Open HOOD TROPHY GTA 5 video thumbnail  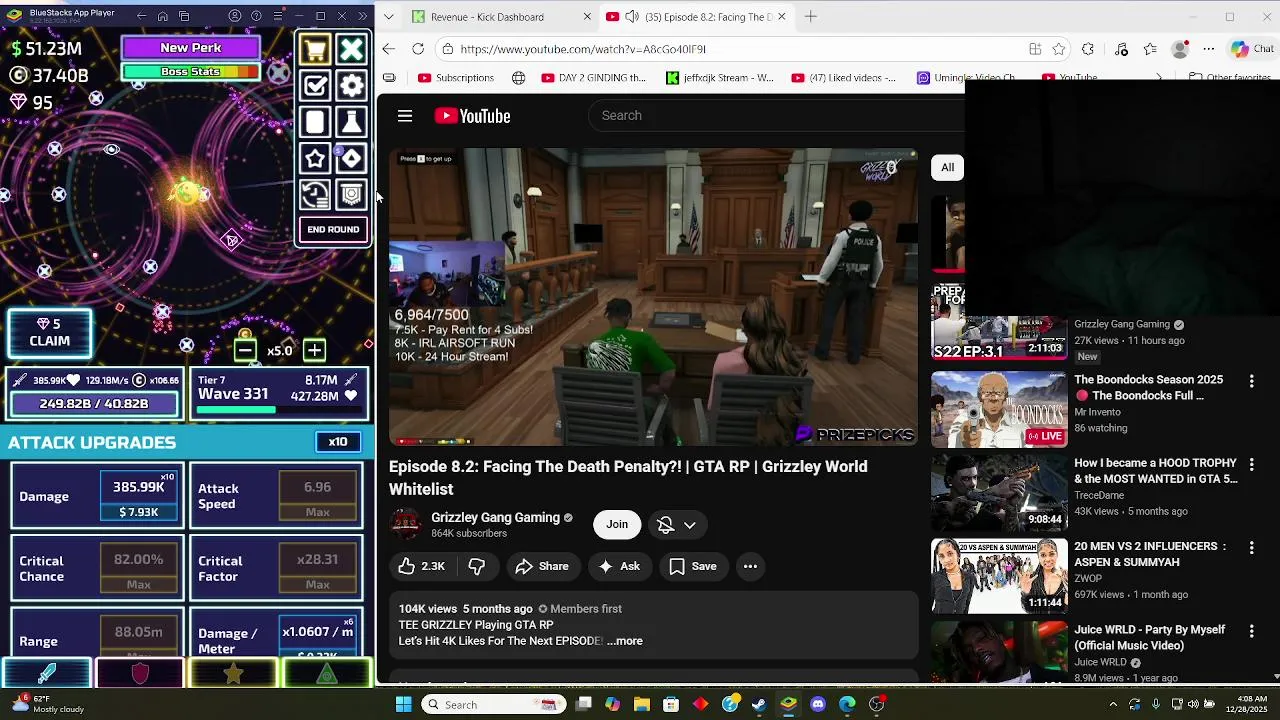999,492
